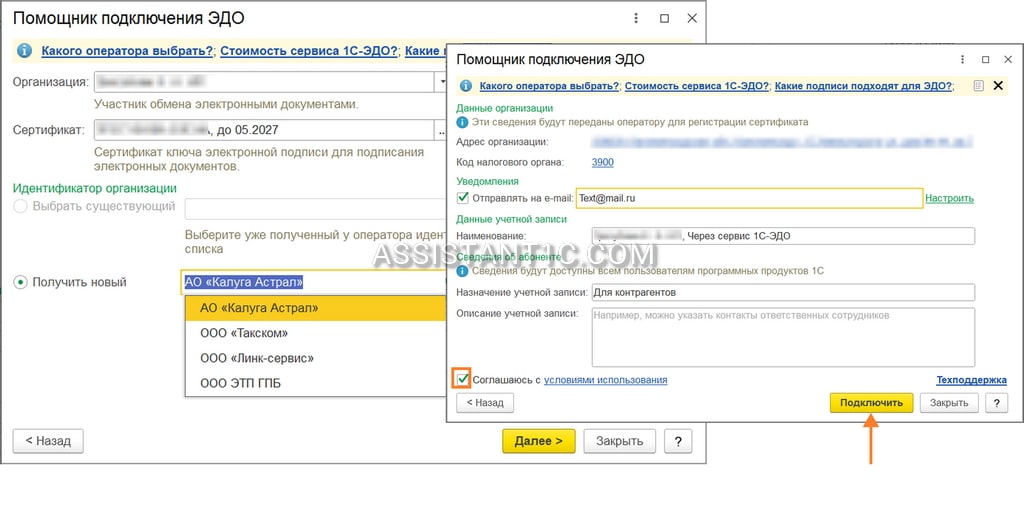Open the условиями использования link
The height and width of the screenshot is (506, 1024).
coord(605,379)
